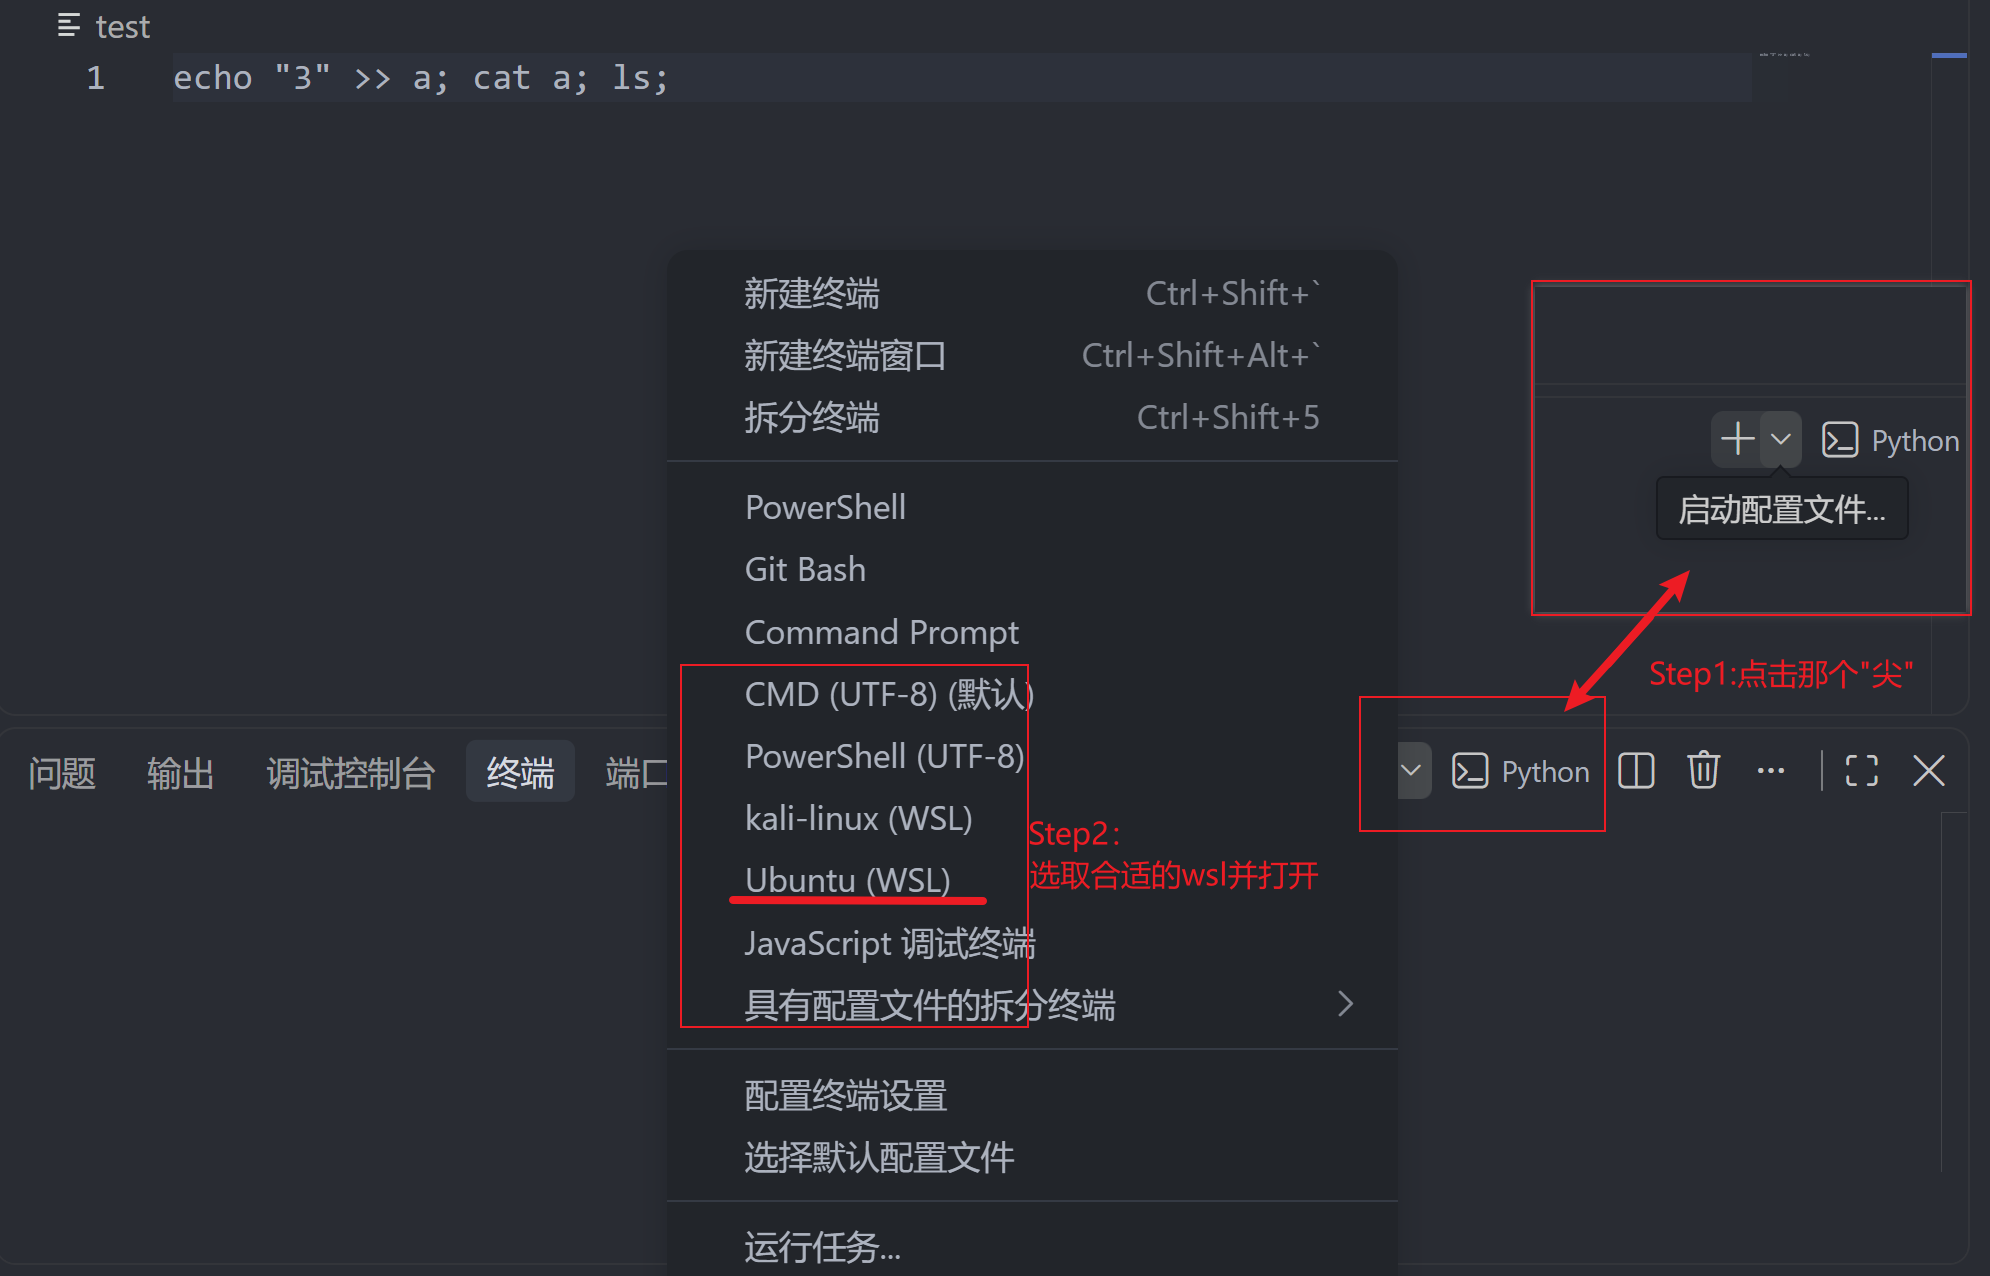Click the plus icon in the inset screenshot
1990x1276 pixels.
point(1738,439)
